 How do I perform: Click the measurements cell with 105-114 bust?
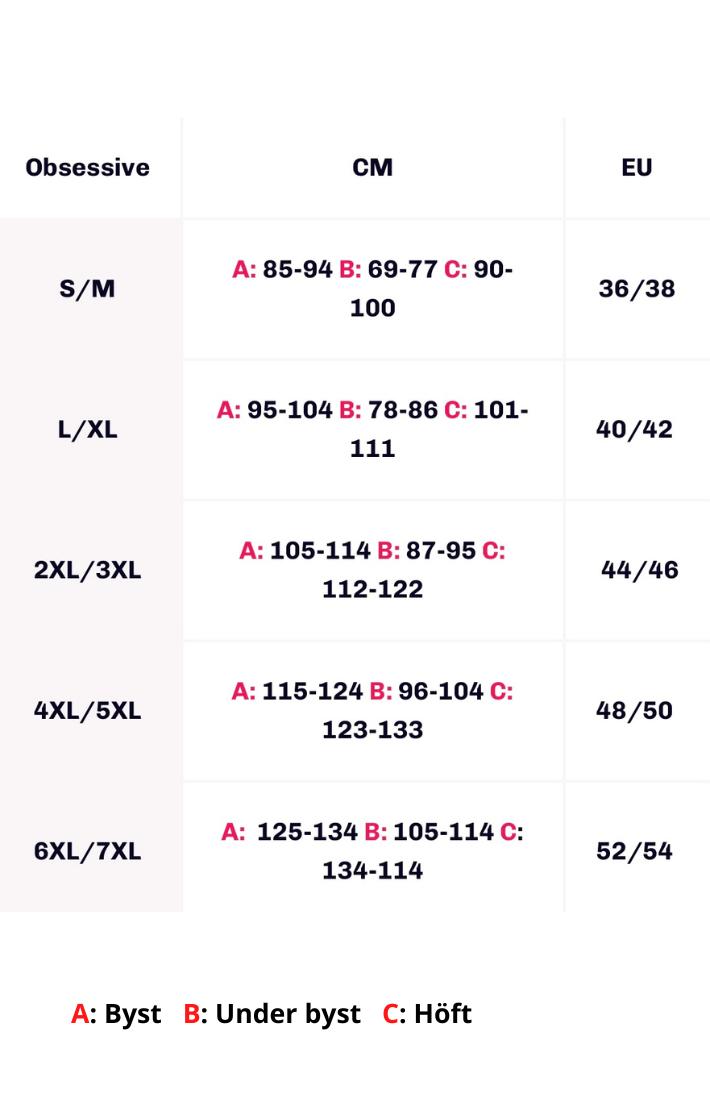[373, 570]
